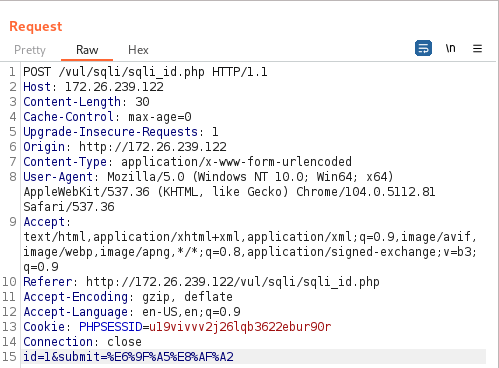Click the POST request line
The height and width of the screenshot is (368, 499).
point(145,72)
